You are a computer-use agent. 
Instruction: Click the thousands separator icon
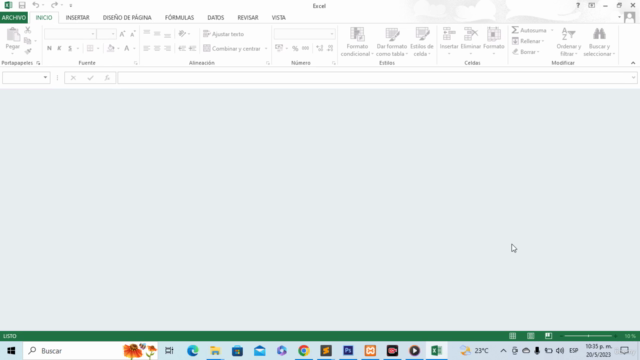pyautogui.click(x=305, y=48)
